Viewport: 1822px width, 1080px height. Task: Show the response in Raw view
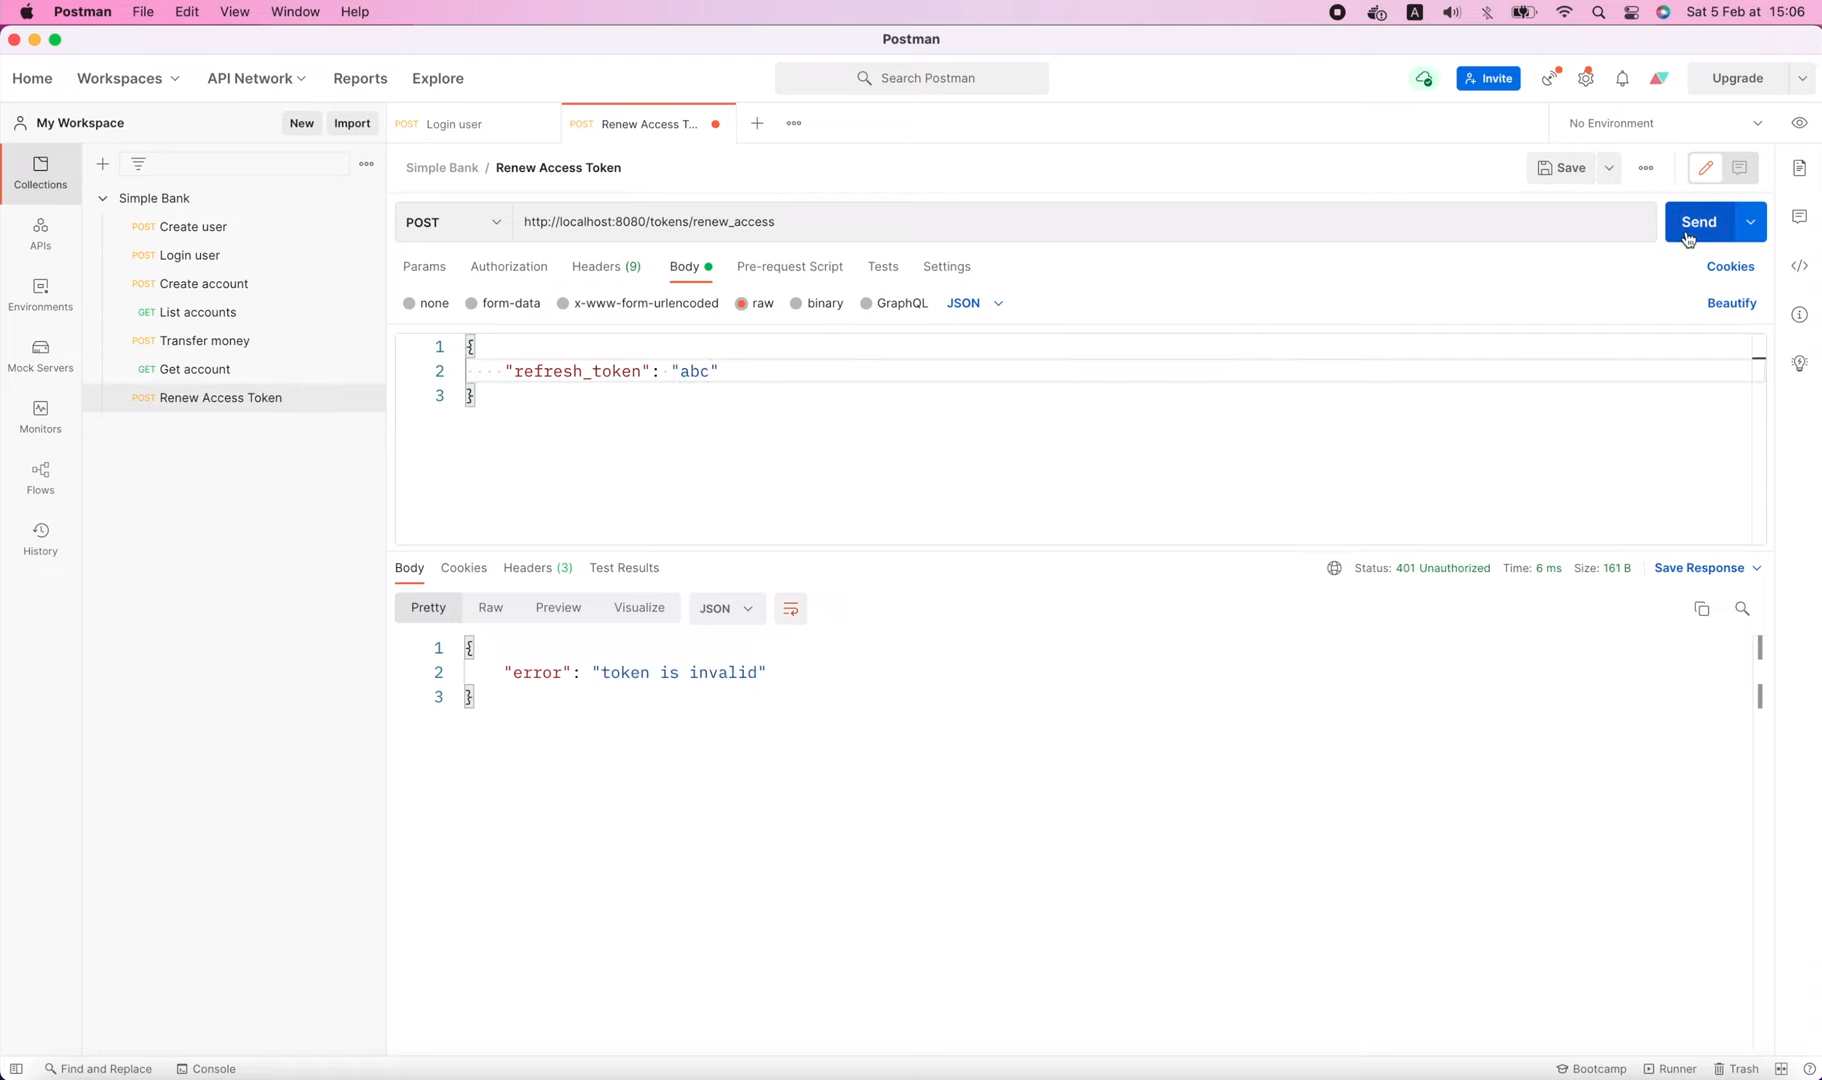[490, 608]
